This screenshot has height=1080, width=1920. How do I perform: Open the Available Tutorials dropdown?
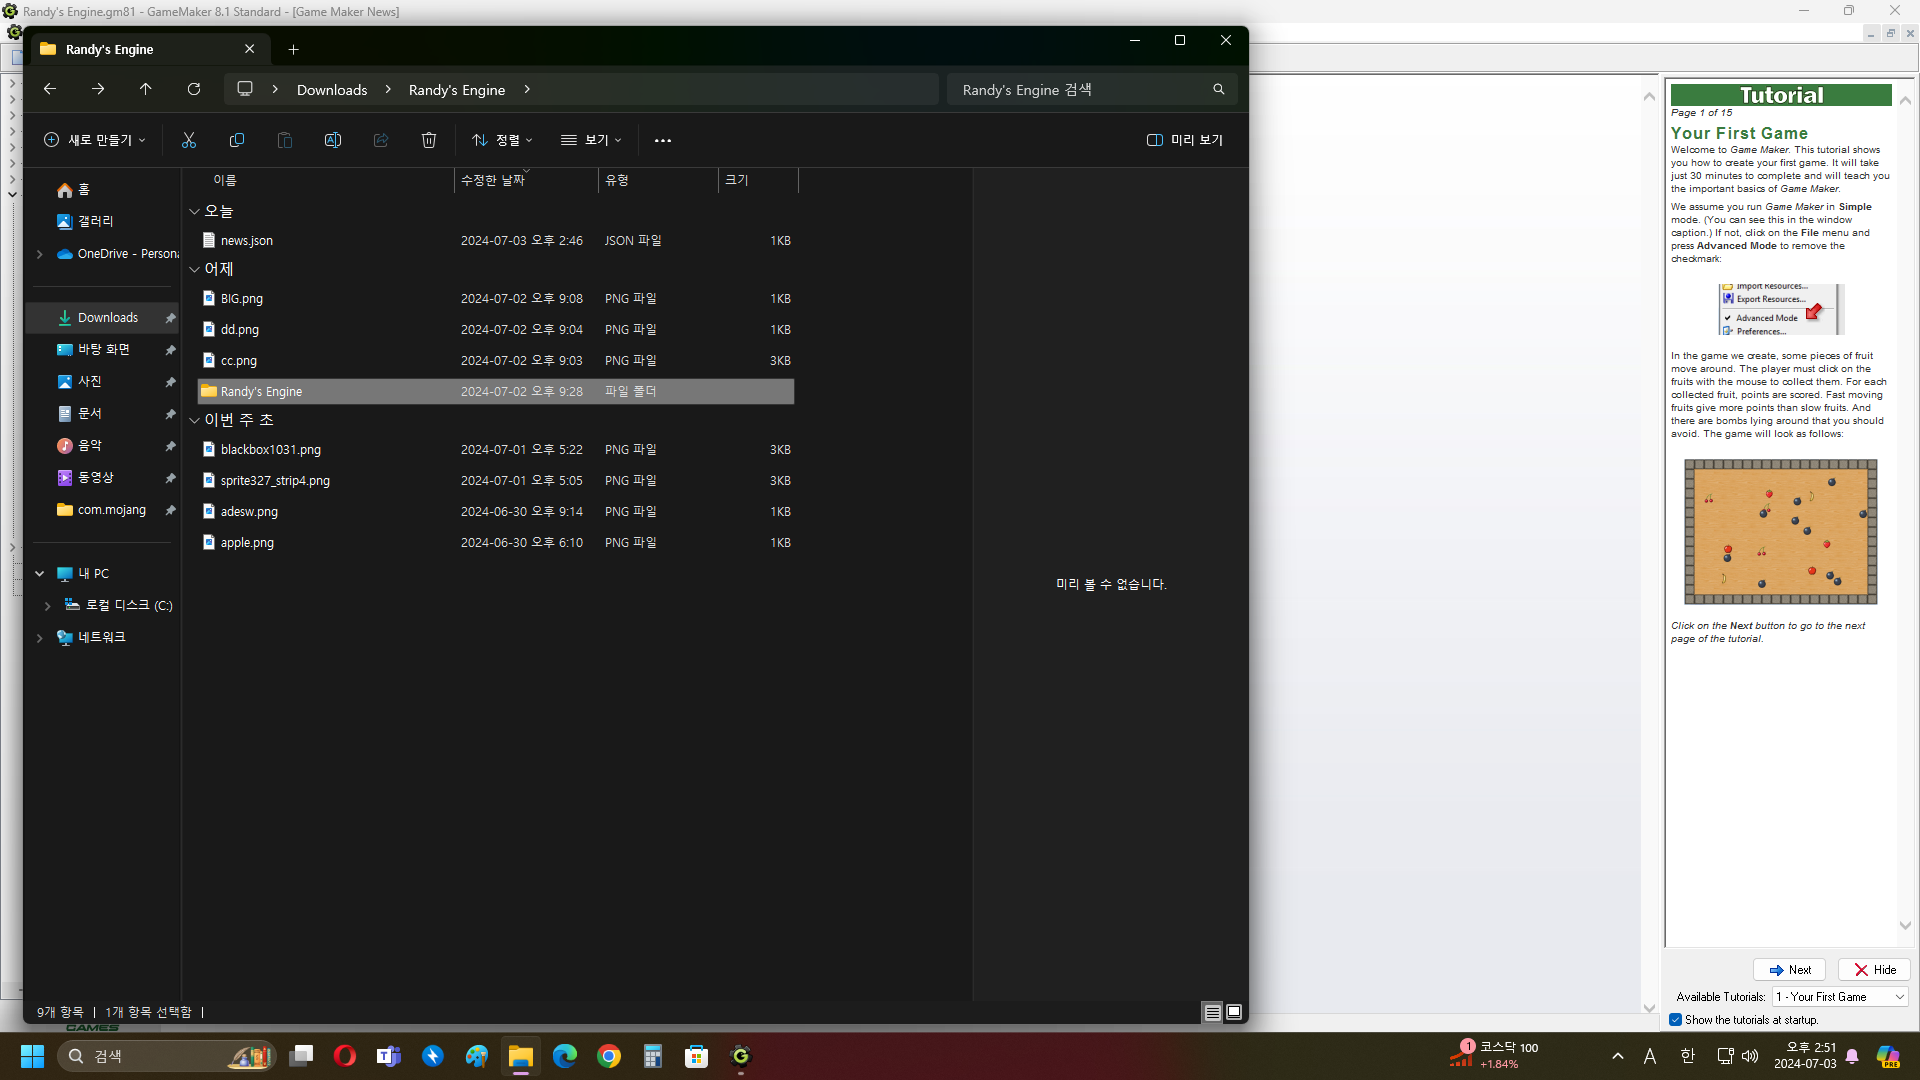1840,997
